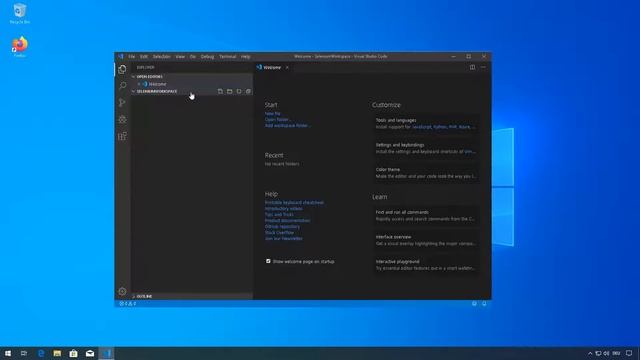
Task: Open Mail app from taskbar
Action: pos(90,353)
